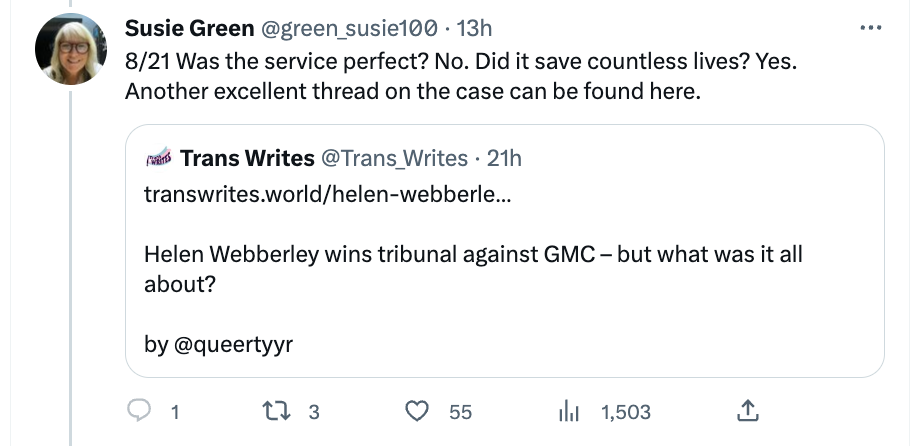Click the 13h timestamp link

pos(474,28)
